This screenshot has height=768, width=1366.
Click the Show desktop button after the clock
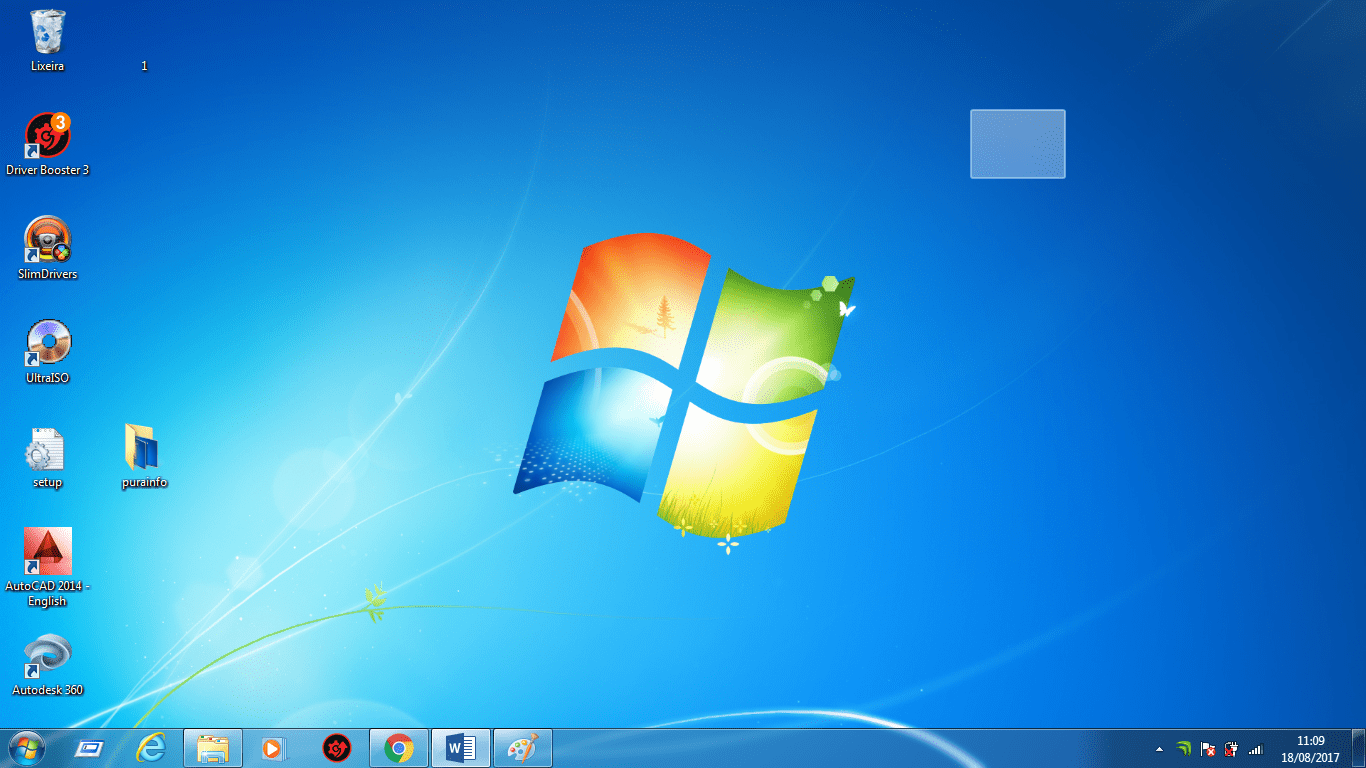coord(1358,749)
